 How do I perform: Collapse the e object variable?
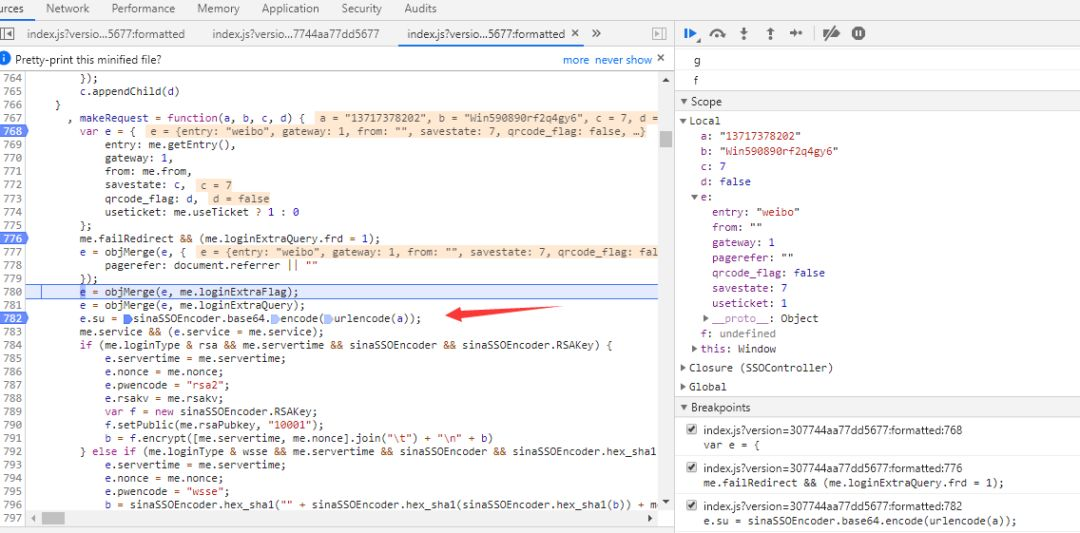click(x=694, y=197)
